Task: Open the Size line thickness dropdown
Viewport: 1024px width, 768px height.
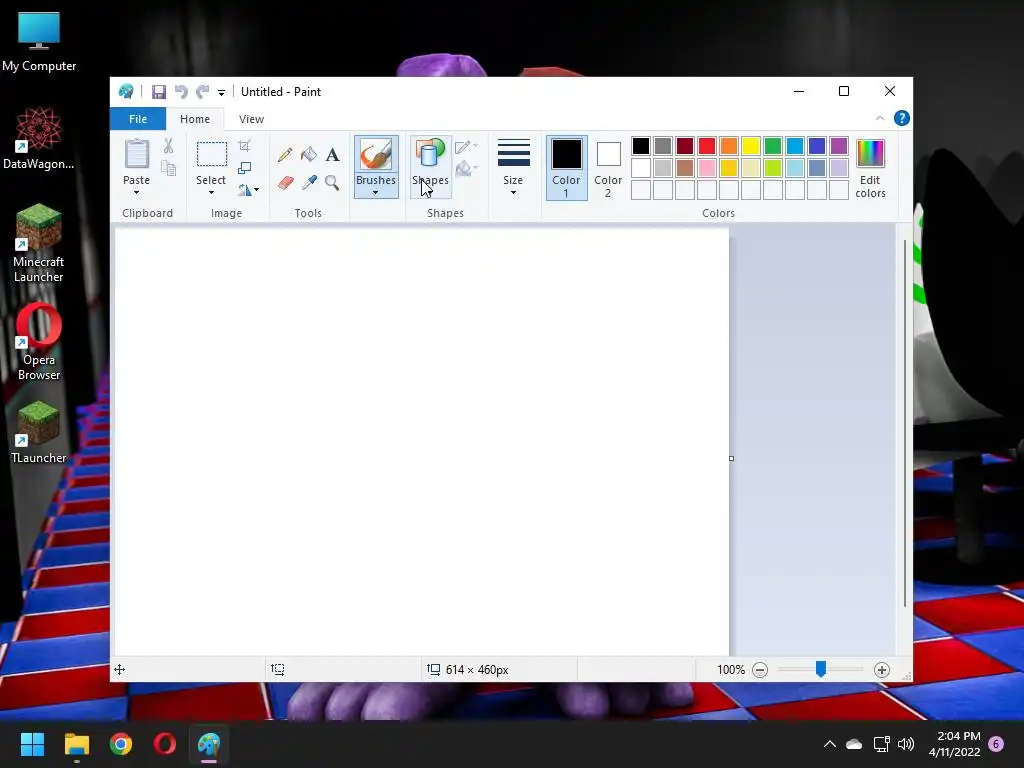Action: click(x=513, y=167)
